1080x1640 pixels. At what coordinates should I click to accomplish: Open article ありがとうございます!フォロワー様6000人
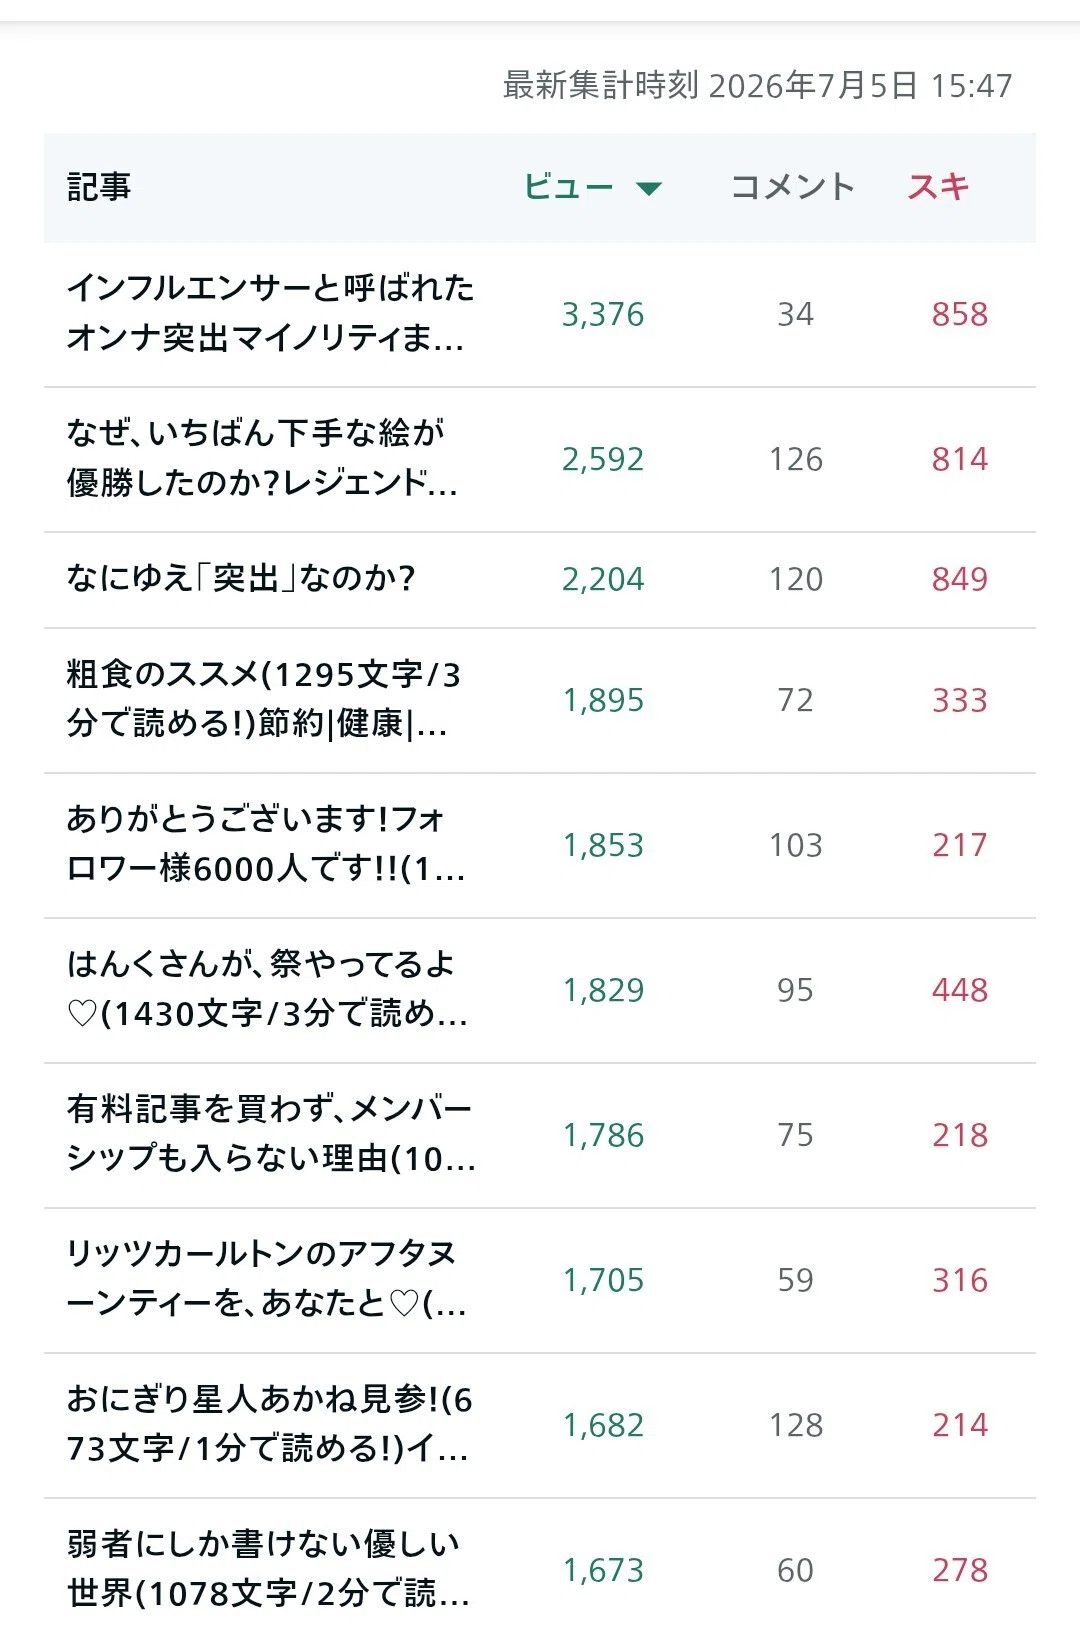[266, 845]
